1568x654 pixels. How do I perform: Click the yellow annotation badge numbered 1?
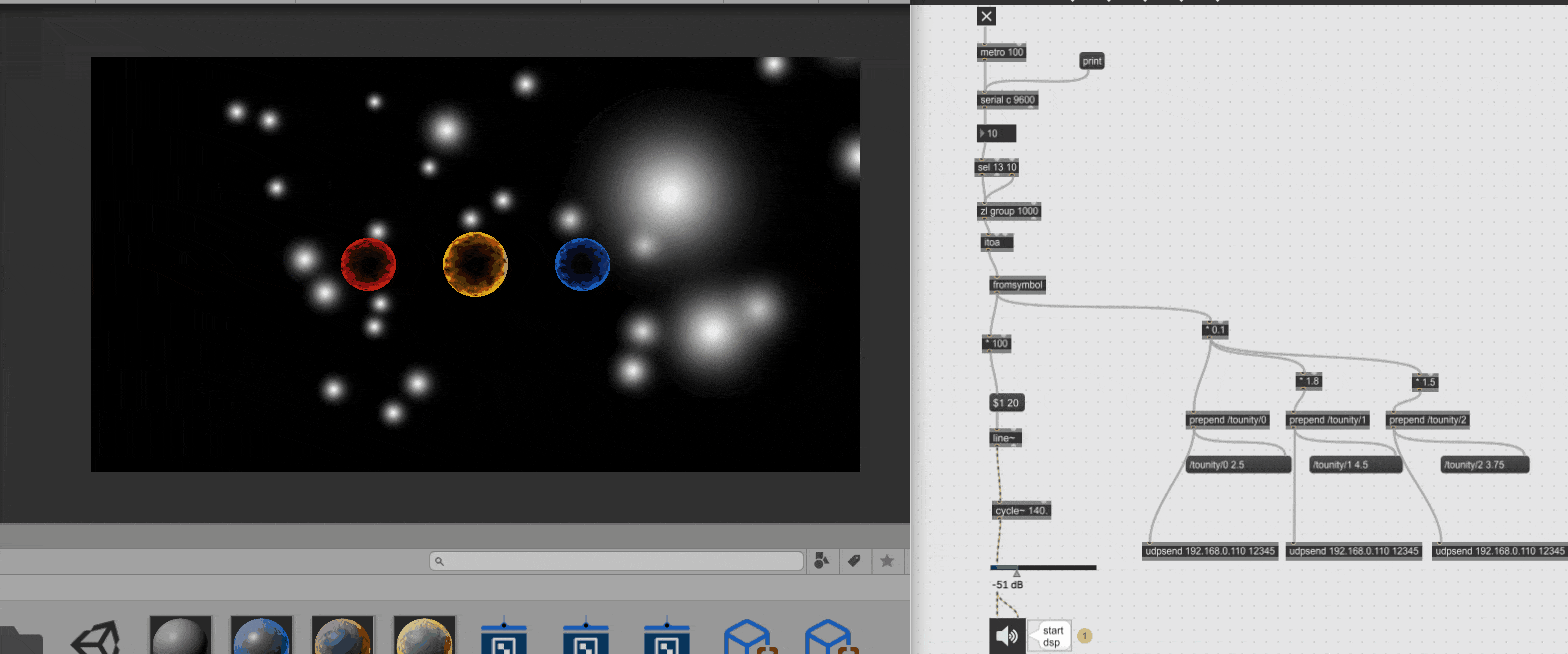(1085, 635)
